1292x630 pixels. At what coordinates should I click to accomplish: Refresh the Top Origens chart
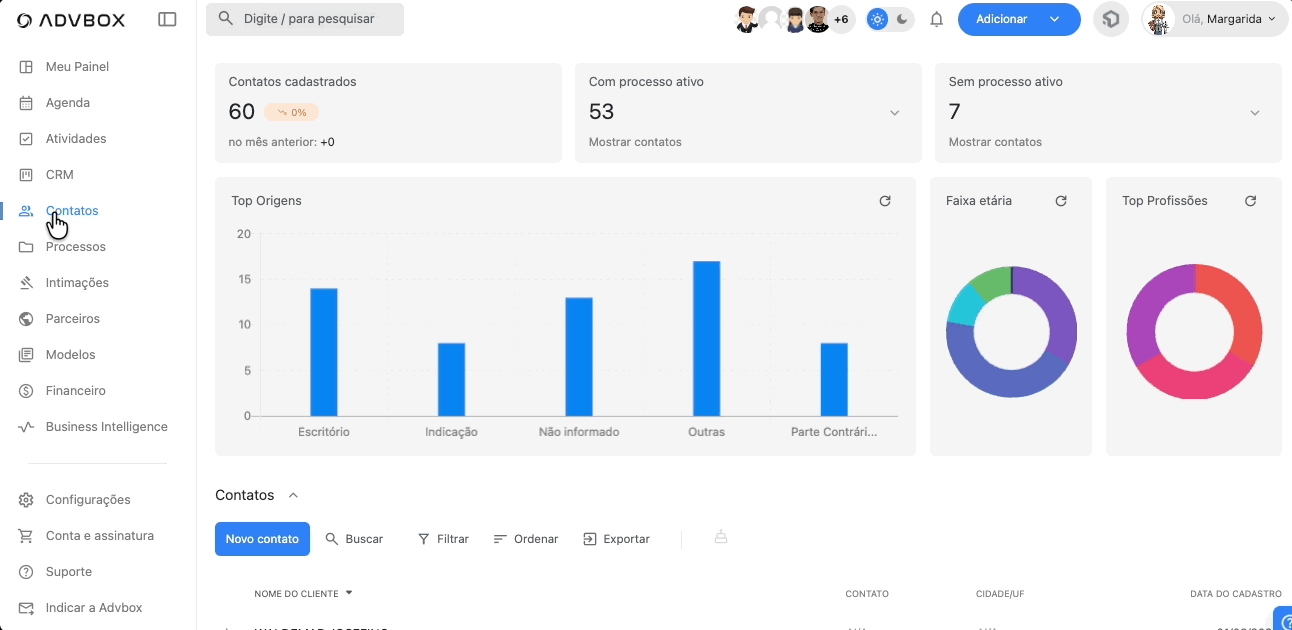coord(884,201)
